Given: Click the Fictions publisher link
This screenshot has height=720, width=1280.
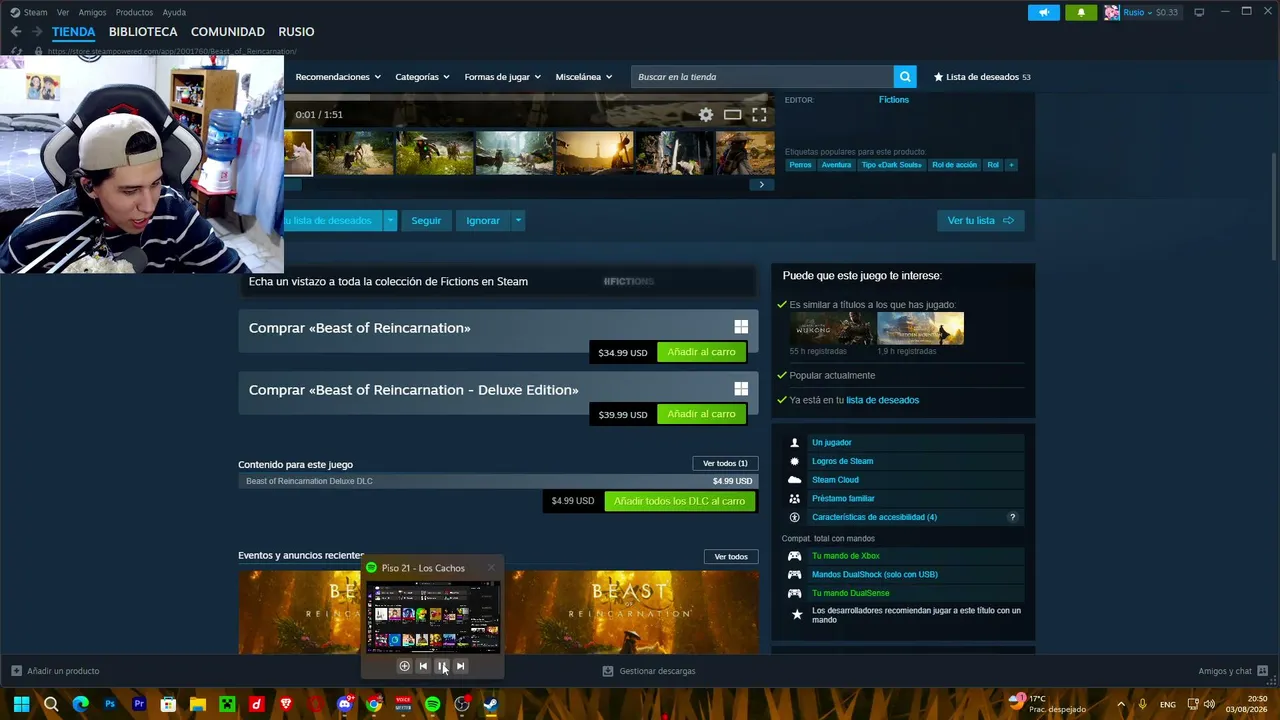Looking at the screenshot, I should pos(894,100).
